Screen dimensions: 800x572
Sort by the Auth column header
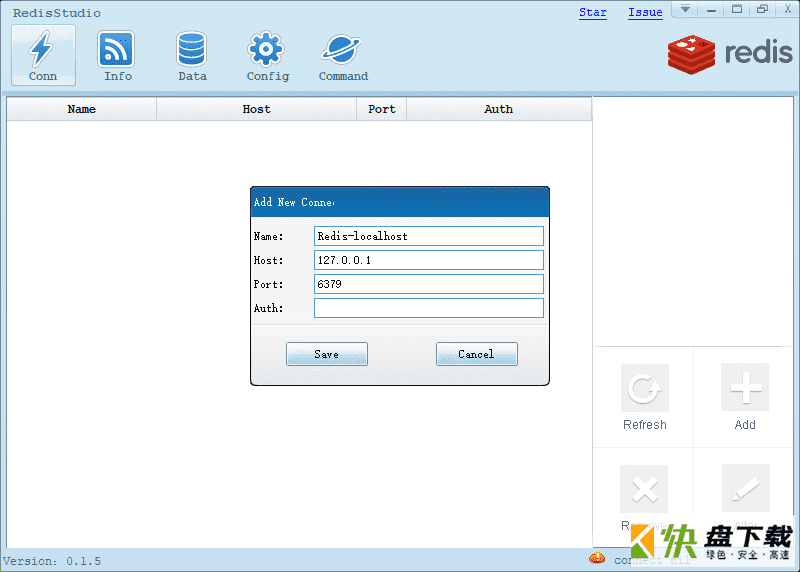point(498,109)
